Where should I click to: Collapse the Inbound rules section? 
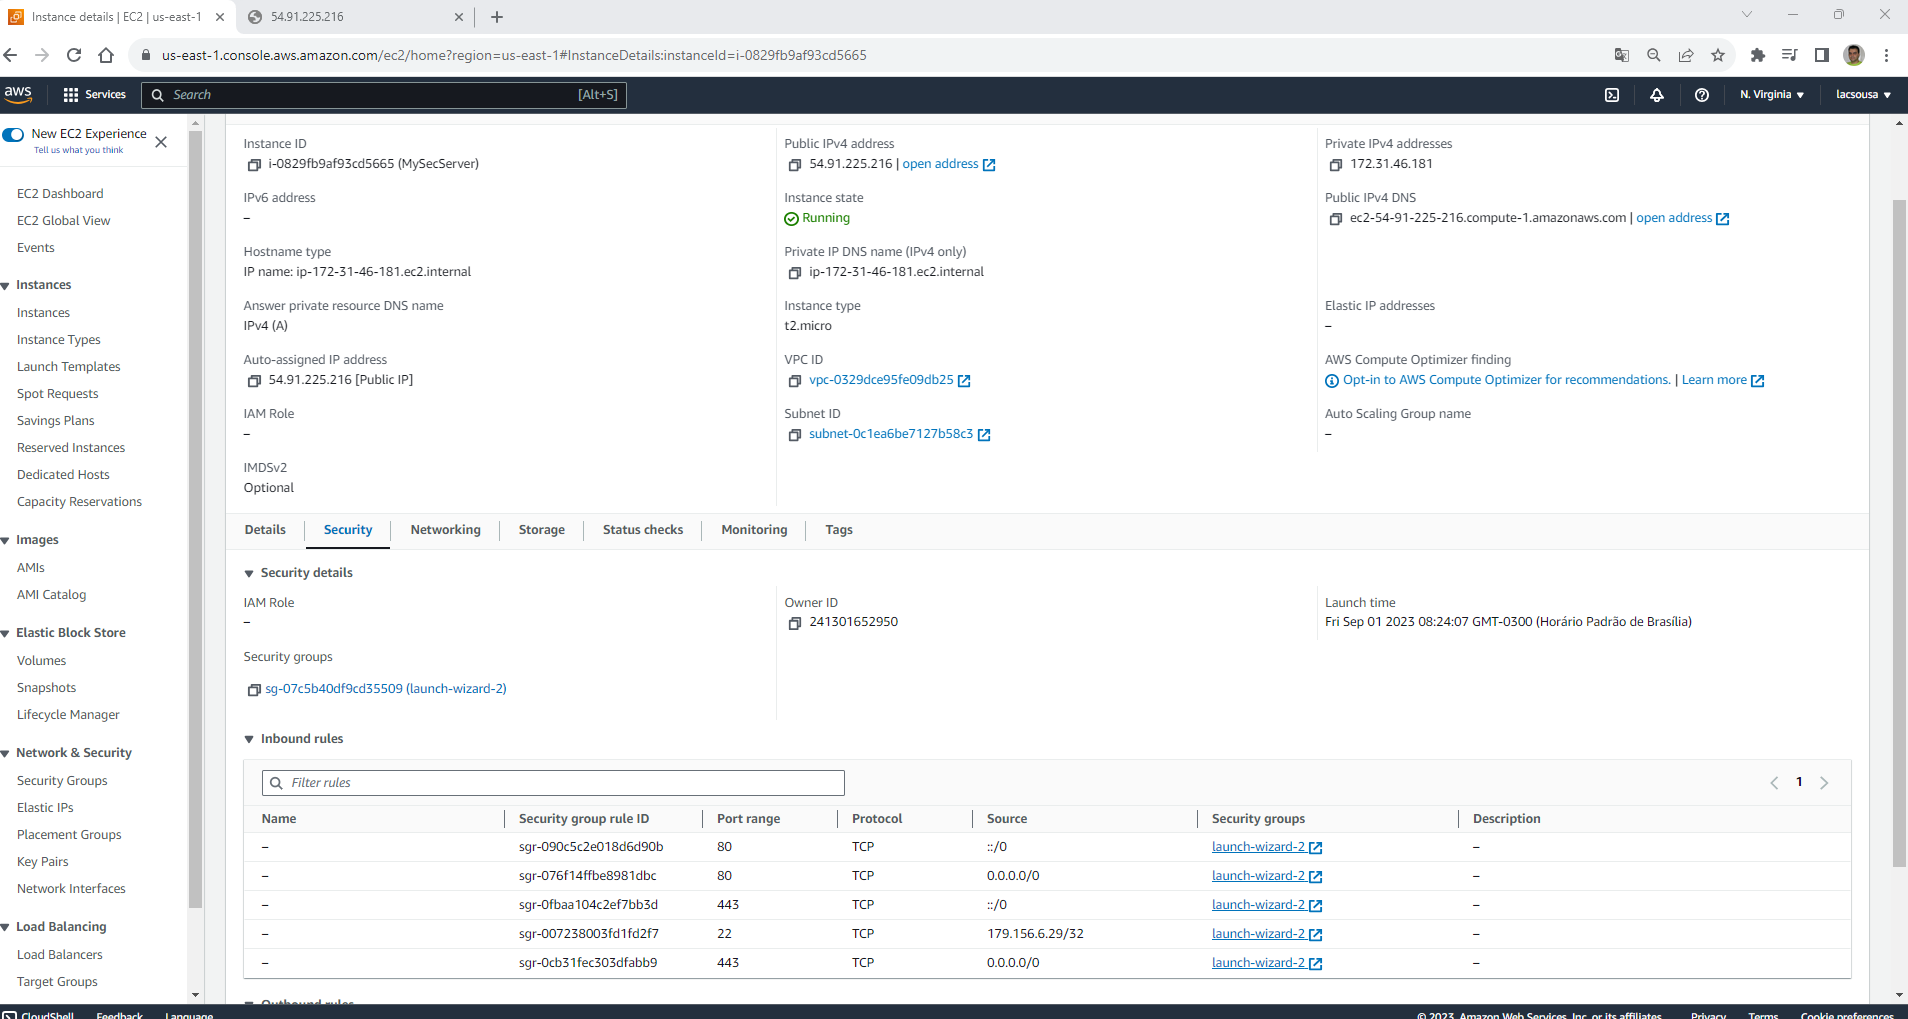249,740
